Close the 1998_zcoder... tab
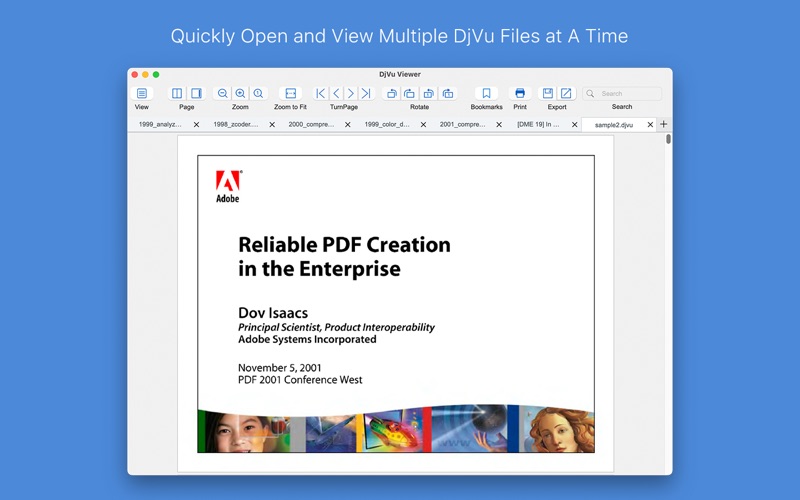Screen dimensions: 800x500 tap(272, 124)
